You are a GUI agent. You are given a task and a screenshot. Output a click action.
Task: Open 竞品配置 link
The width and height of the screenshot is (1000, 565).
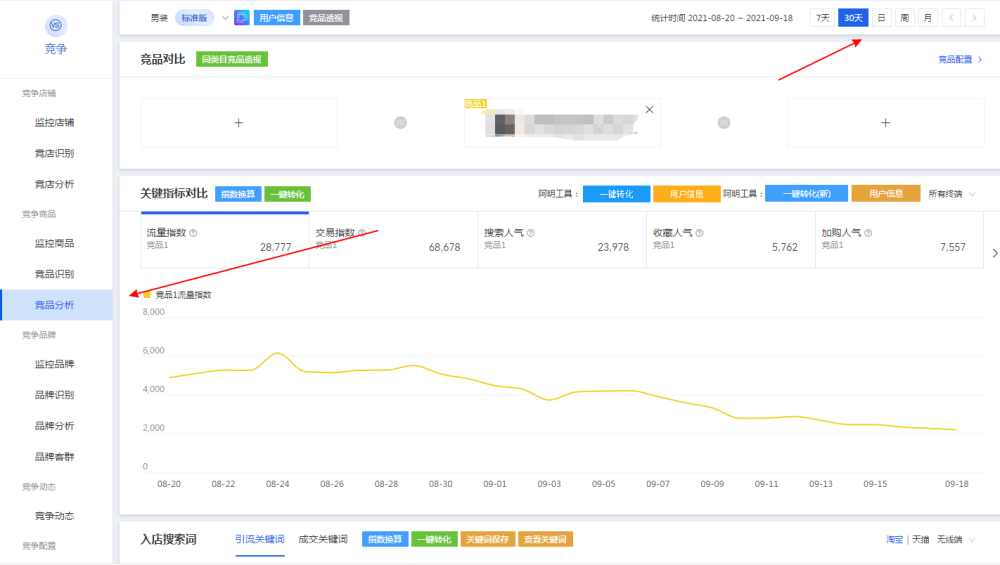click(960, 59)
